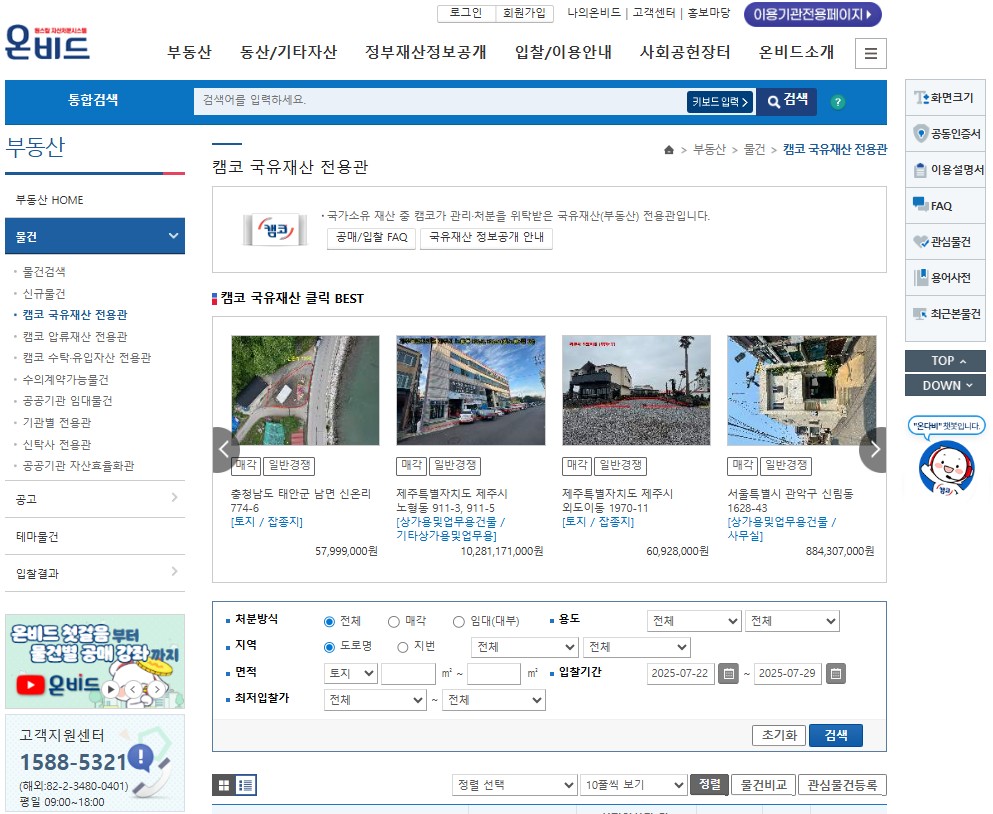
Task: Open second 지역 district dropdown
Action: [x=636, y=647]
